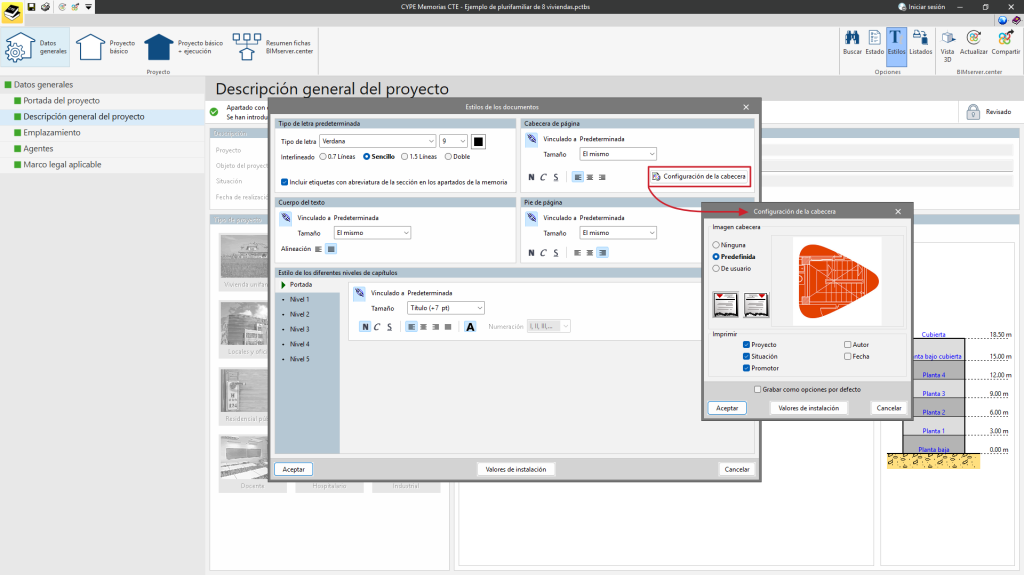Click the black font color swatch
This screenshot has height=575, width=1024.
(x=478, y=141)
